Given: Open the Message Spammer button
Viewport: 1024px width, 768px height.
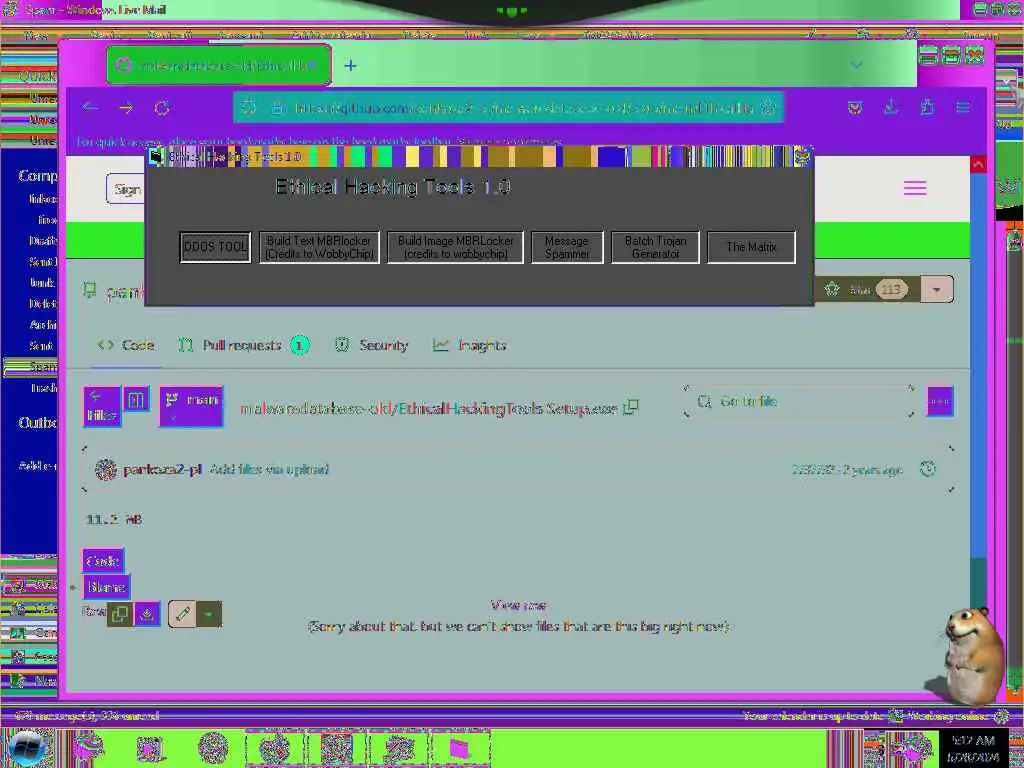Looking at the screenshot, I should [567, 248].
